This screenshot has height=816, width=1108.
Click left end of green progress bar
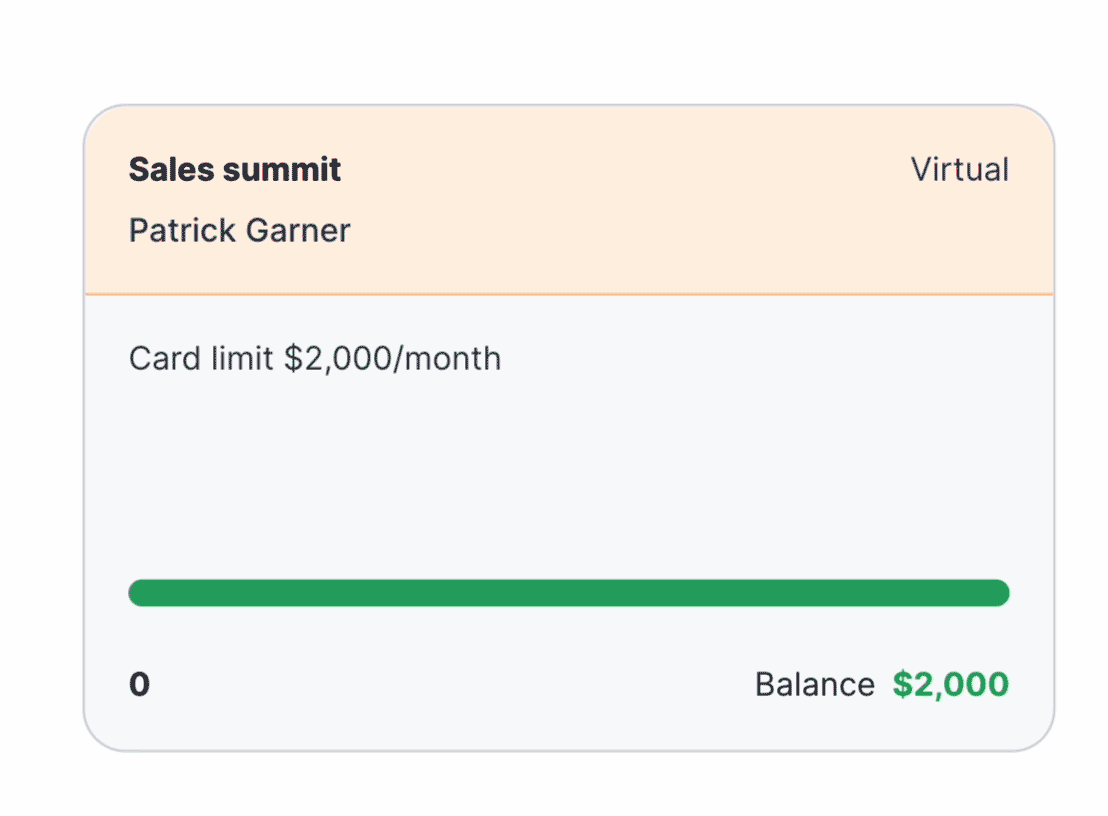140,593
